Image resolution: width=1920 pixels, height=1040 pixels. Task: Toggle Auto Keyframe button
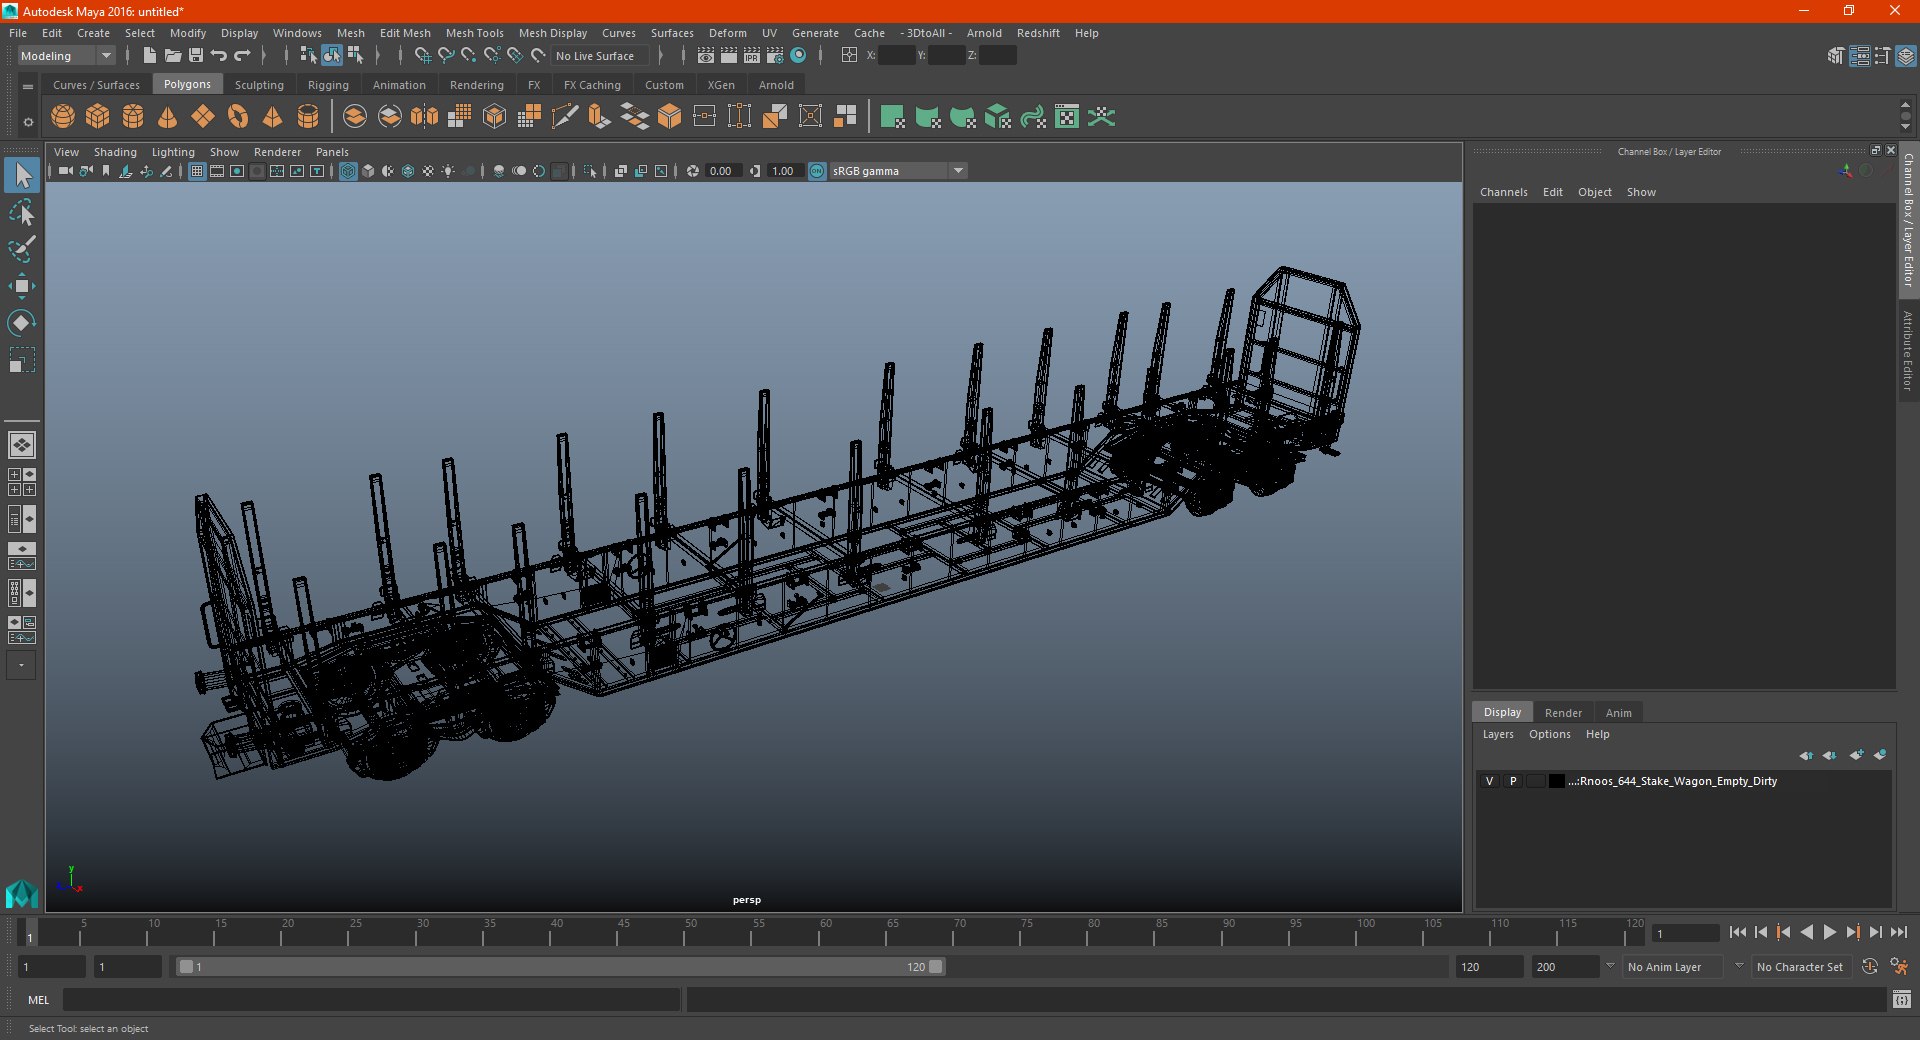1870,967
